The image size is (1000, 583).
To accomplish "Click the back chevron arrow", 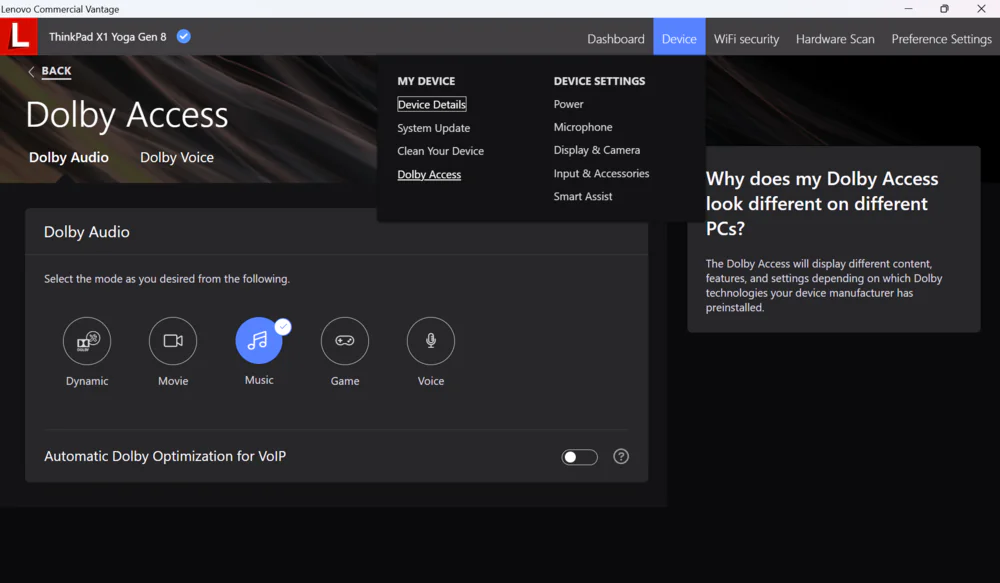I will [x=31, y=71].
